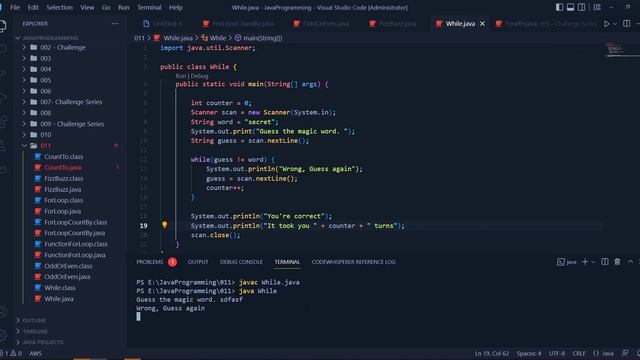Switch to the Untitled-4 editor tab
Image resolution: width=640 pixels, height=360 pixels.
click(162, 24)
